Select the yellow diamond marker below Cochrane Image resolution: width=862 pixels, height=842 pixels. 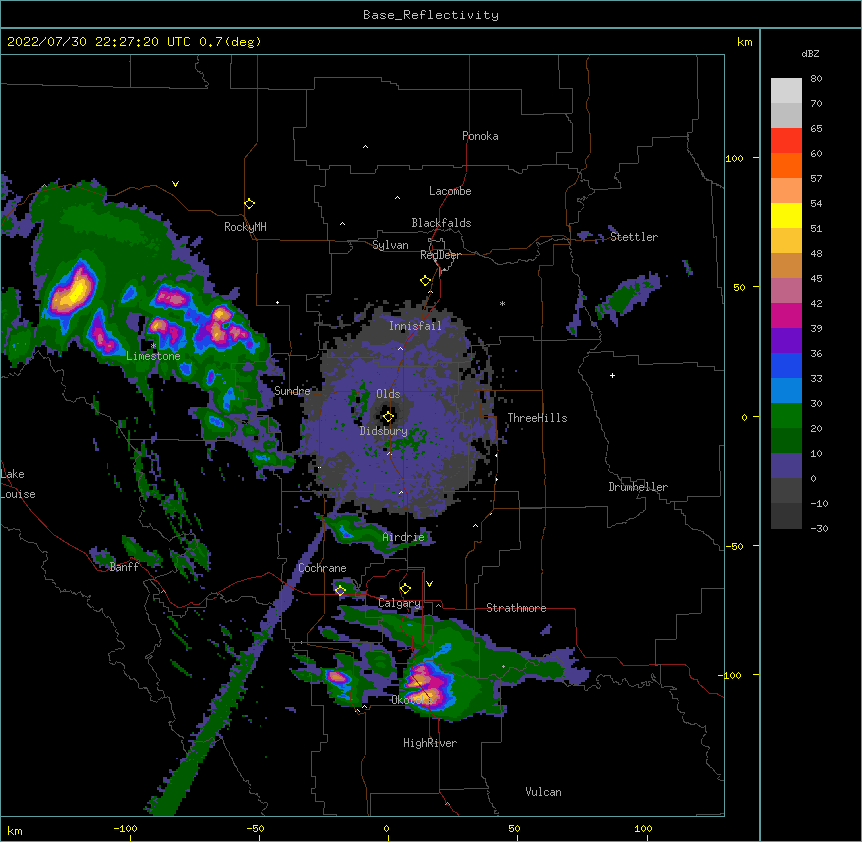tap(340, 590)
